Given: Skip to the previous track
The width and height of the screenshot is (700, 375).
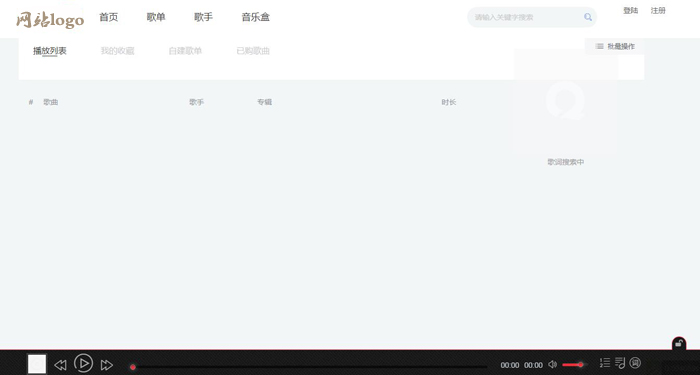Looking at the screenshot, I should [x=60, y=365].
